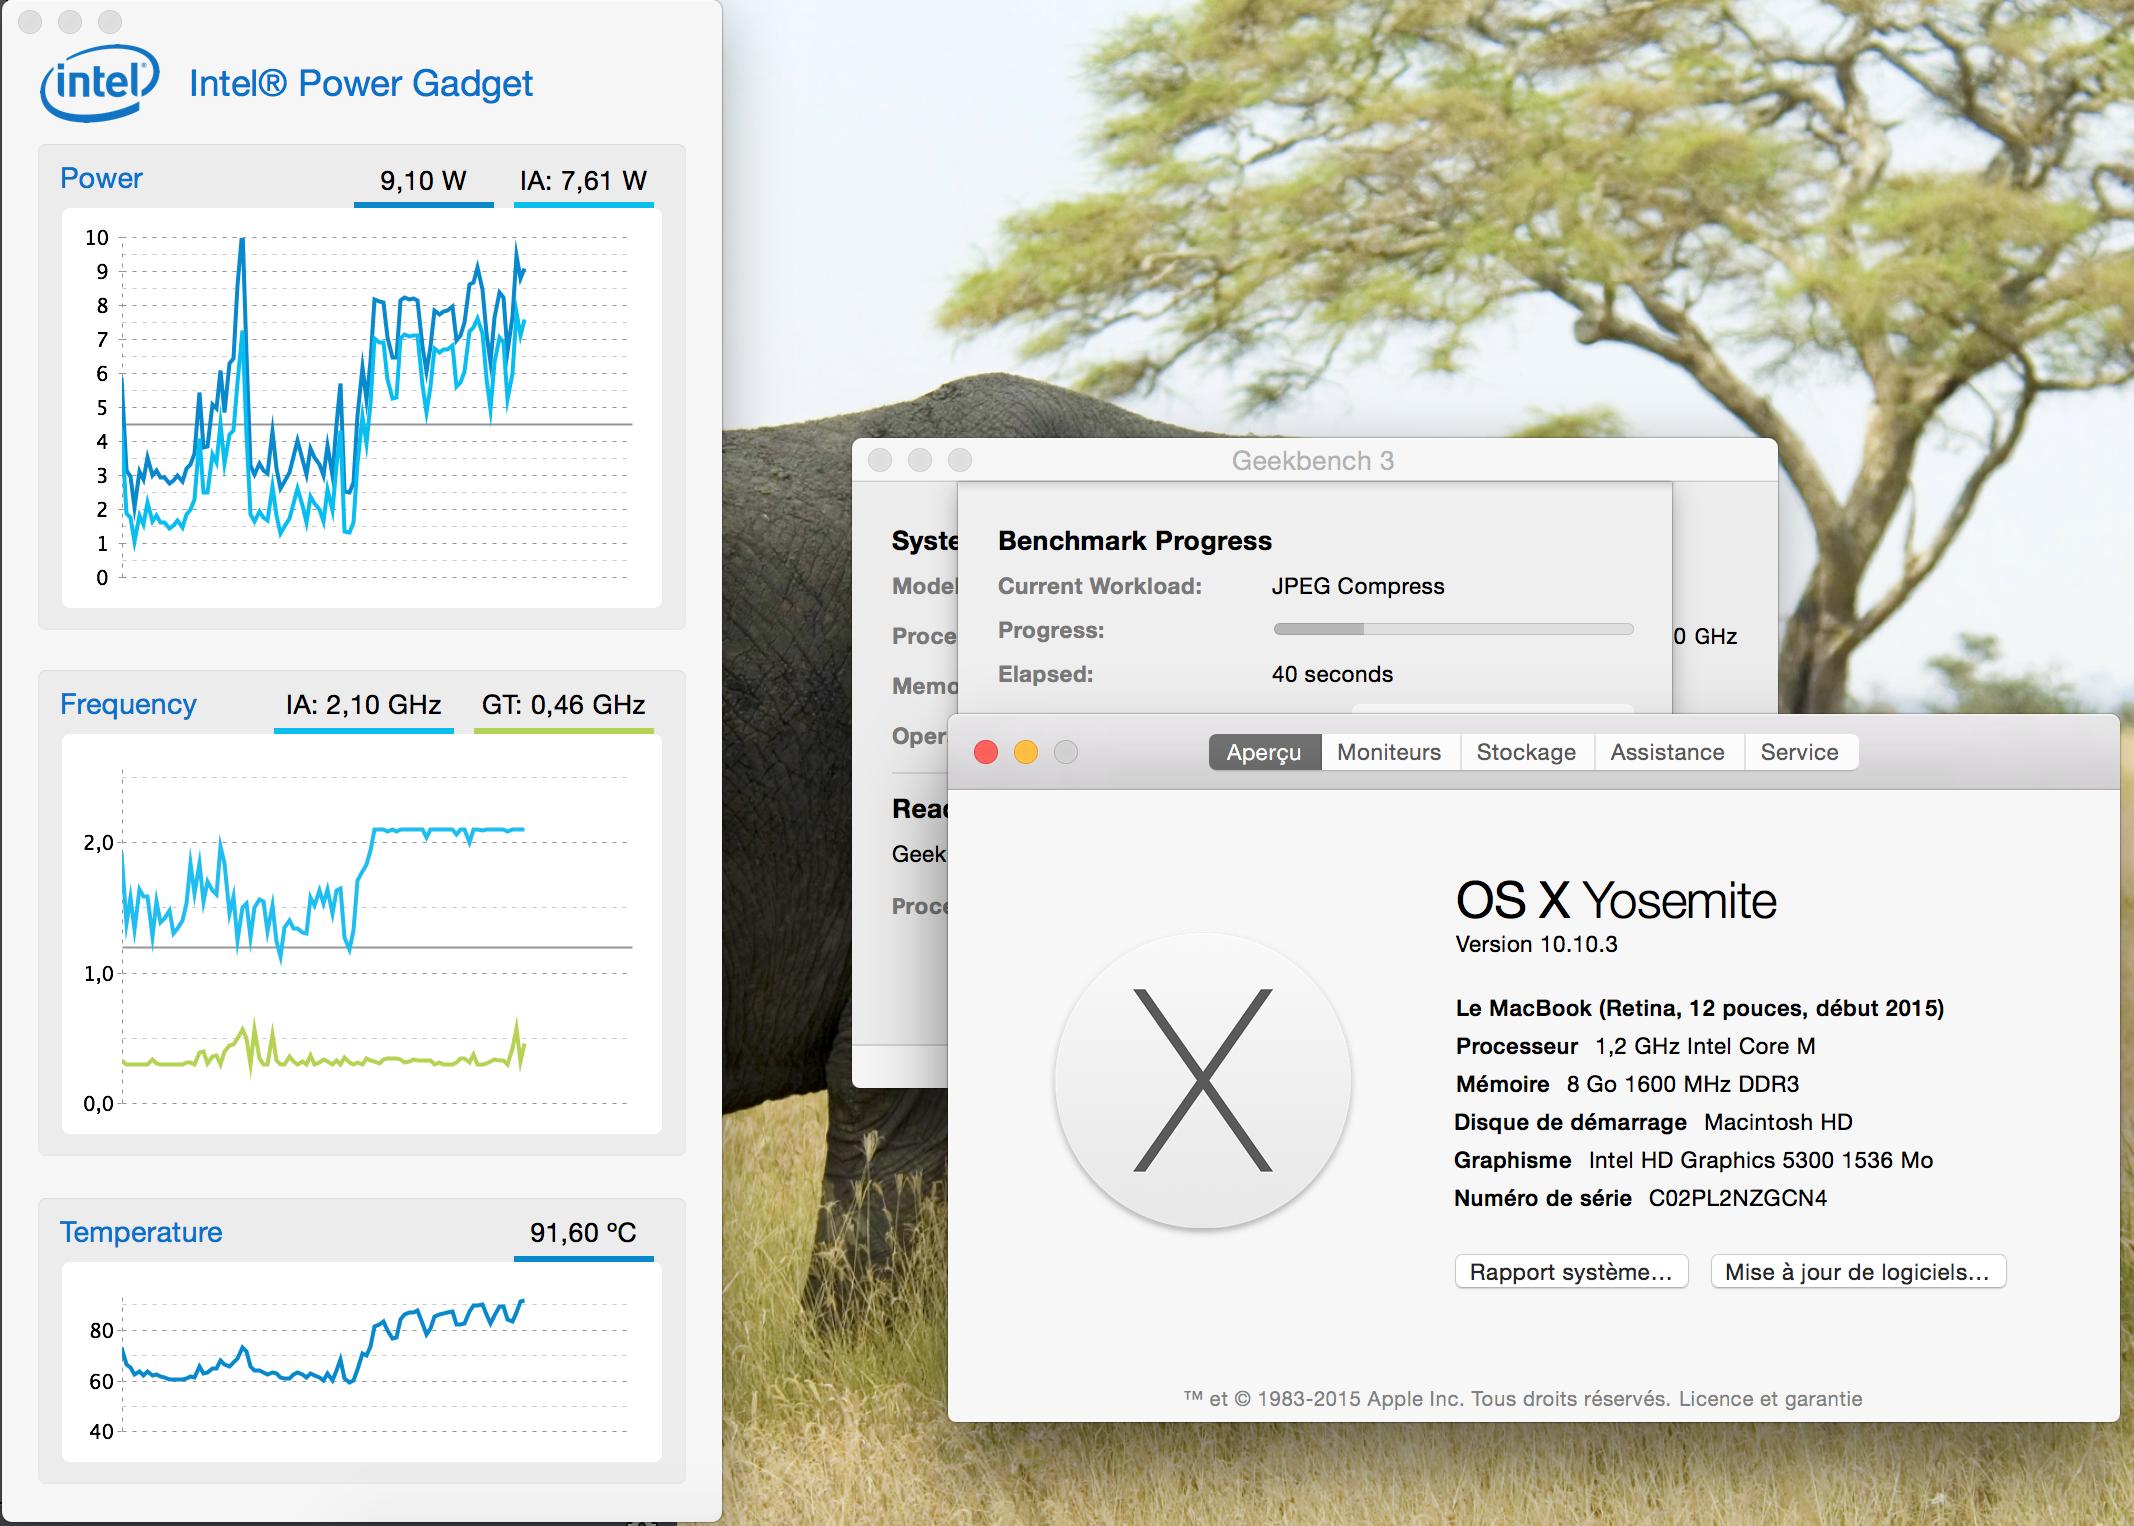
Task: Click the GT: 0,46 GHz frequency label
Action: coord(563,705)
